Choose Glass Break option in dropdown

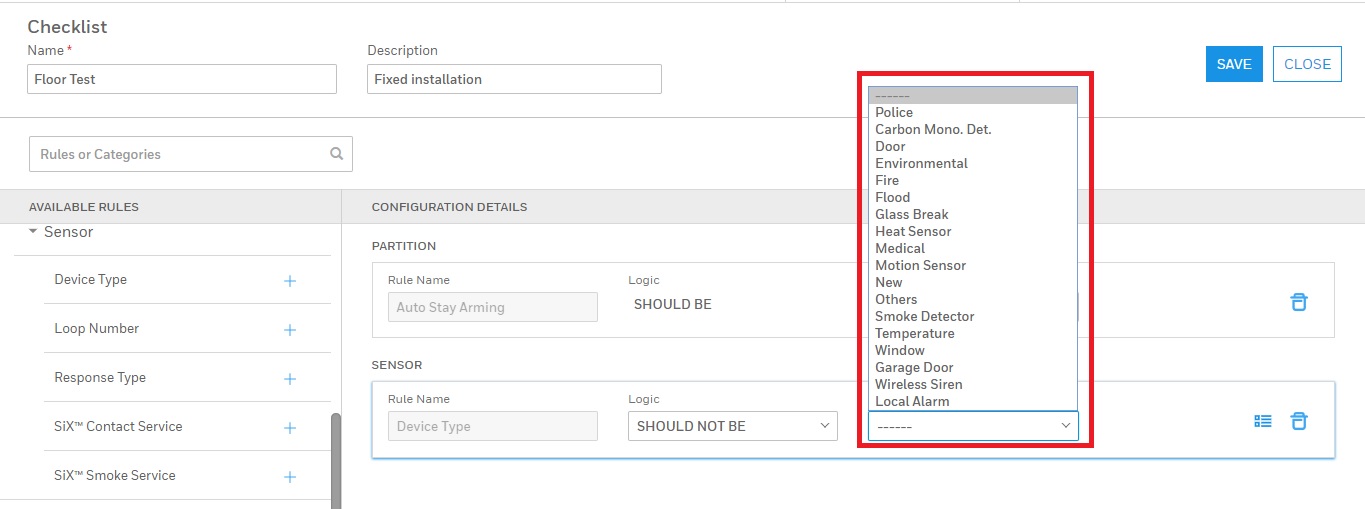[x=911, y=214]
